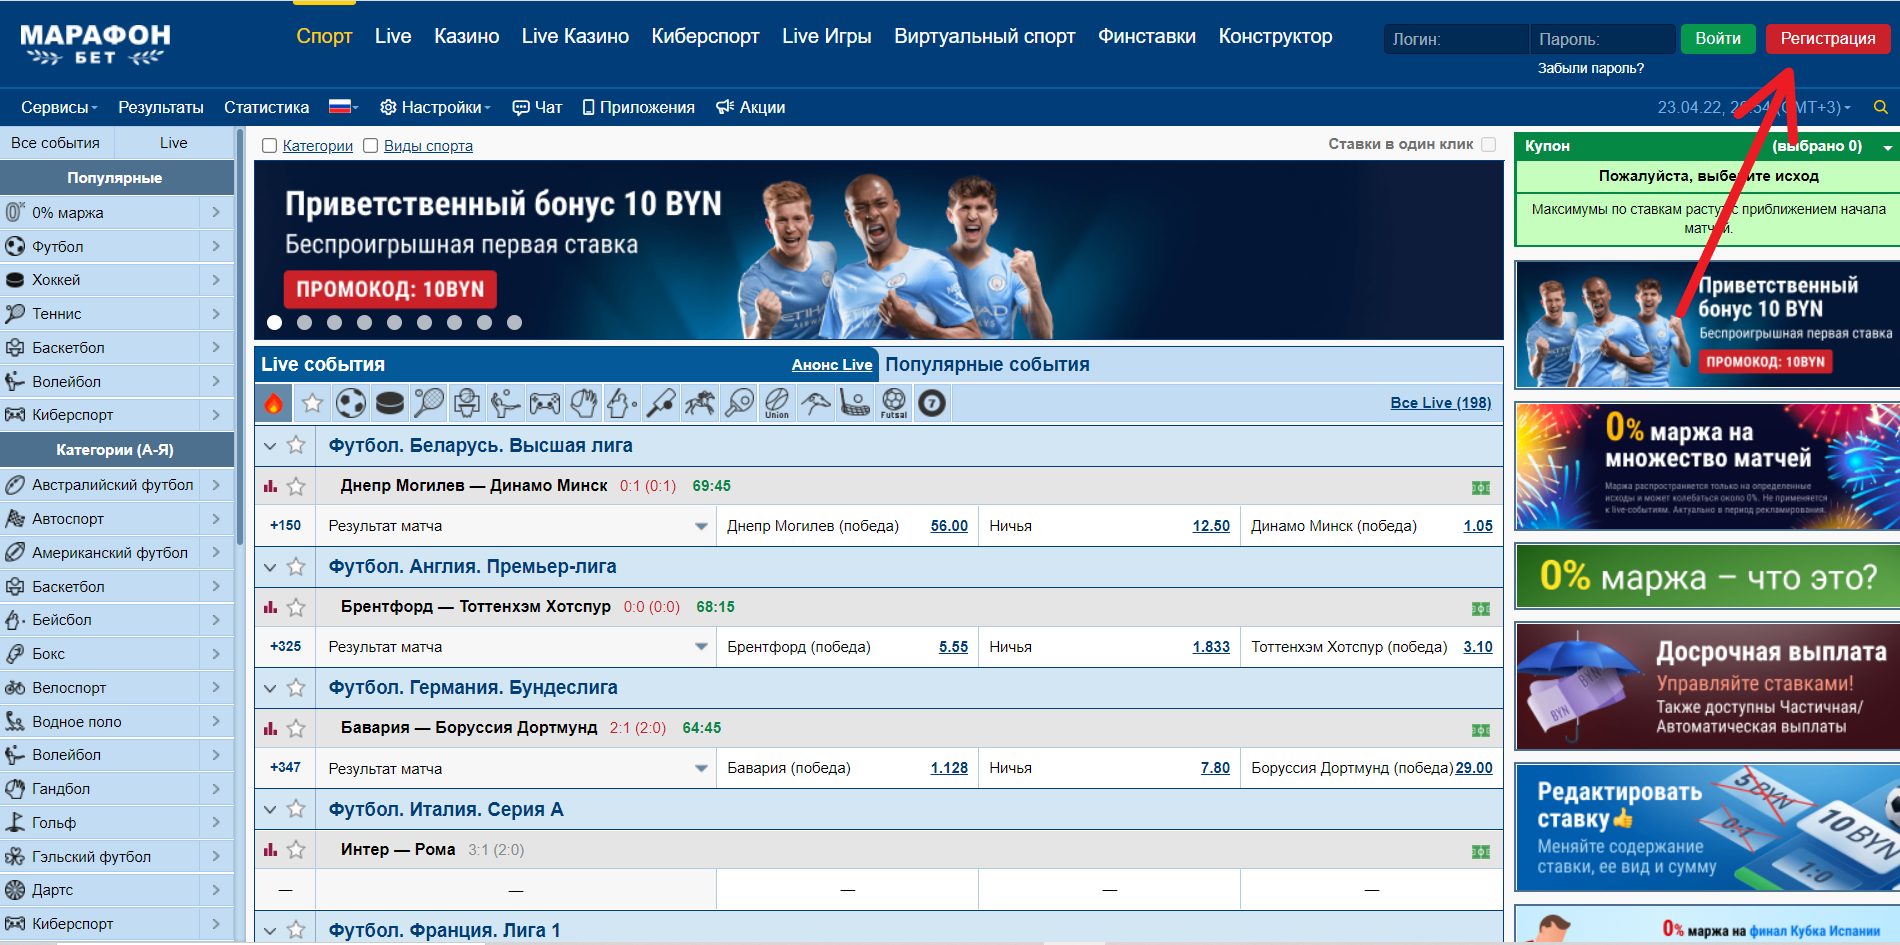Filter Live events by esports gamepad icon

[545, 403]
